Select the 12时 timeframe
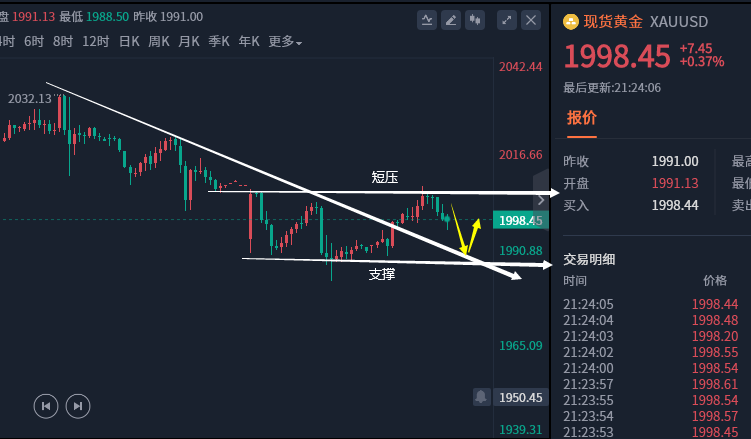 (96, 41)
